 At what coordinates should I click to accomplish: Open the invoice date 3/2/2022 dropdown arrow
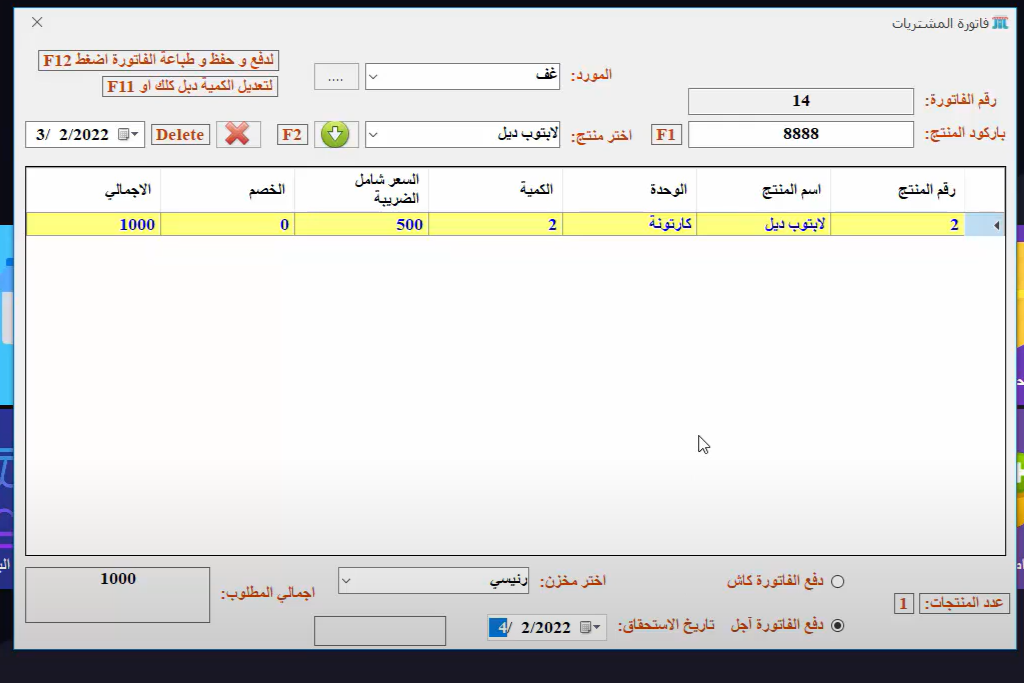(135, 135)
